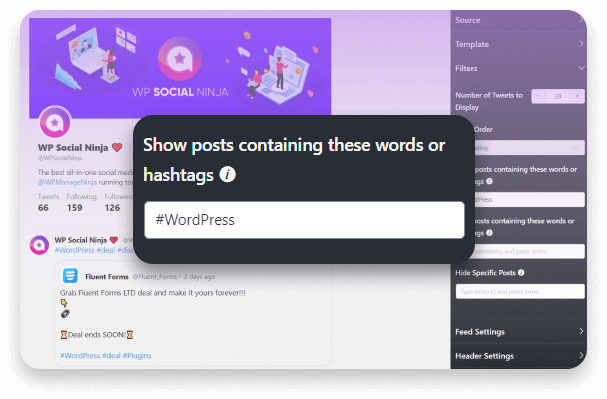Click info icon beside sidebar Show posts label
607x399 pixels.
click(x=489, y=181)
